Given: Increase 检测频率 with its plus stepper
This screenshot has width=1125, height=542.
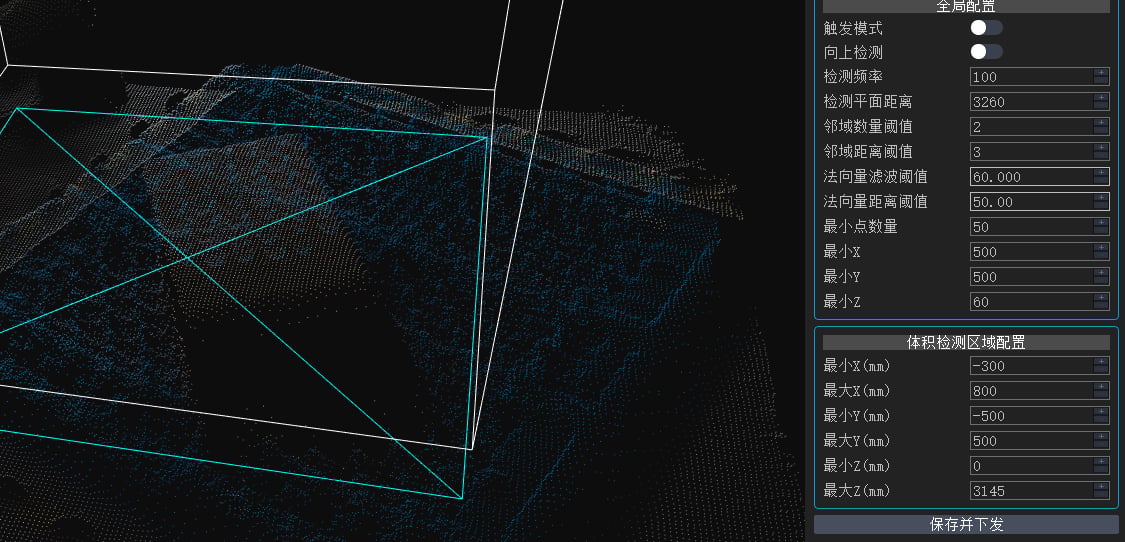Looking at the screenshot, I should click(x=1101, y=73).
